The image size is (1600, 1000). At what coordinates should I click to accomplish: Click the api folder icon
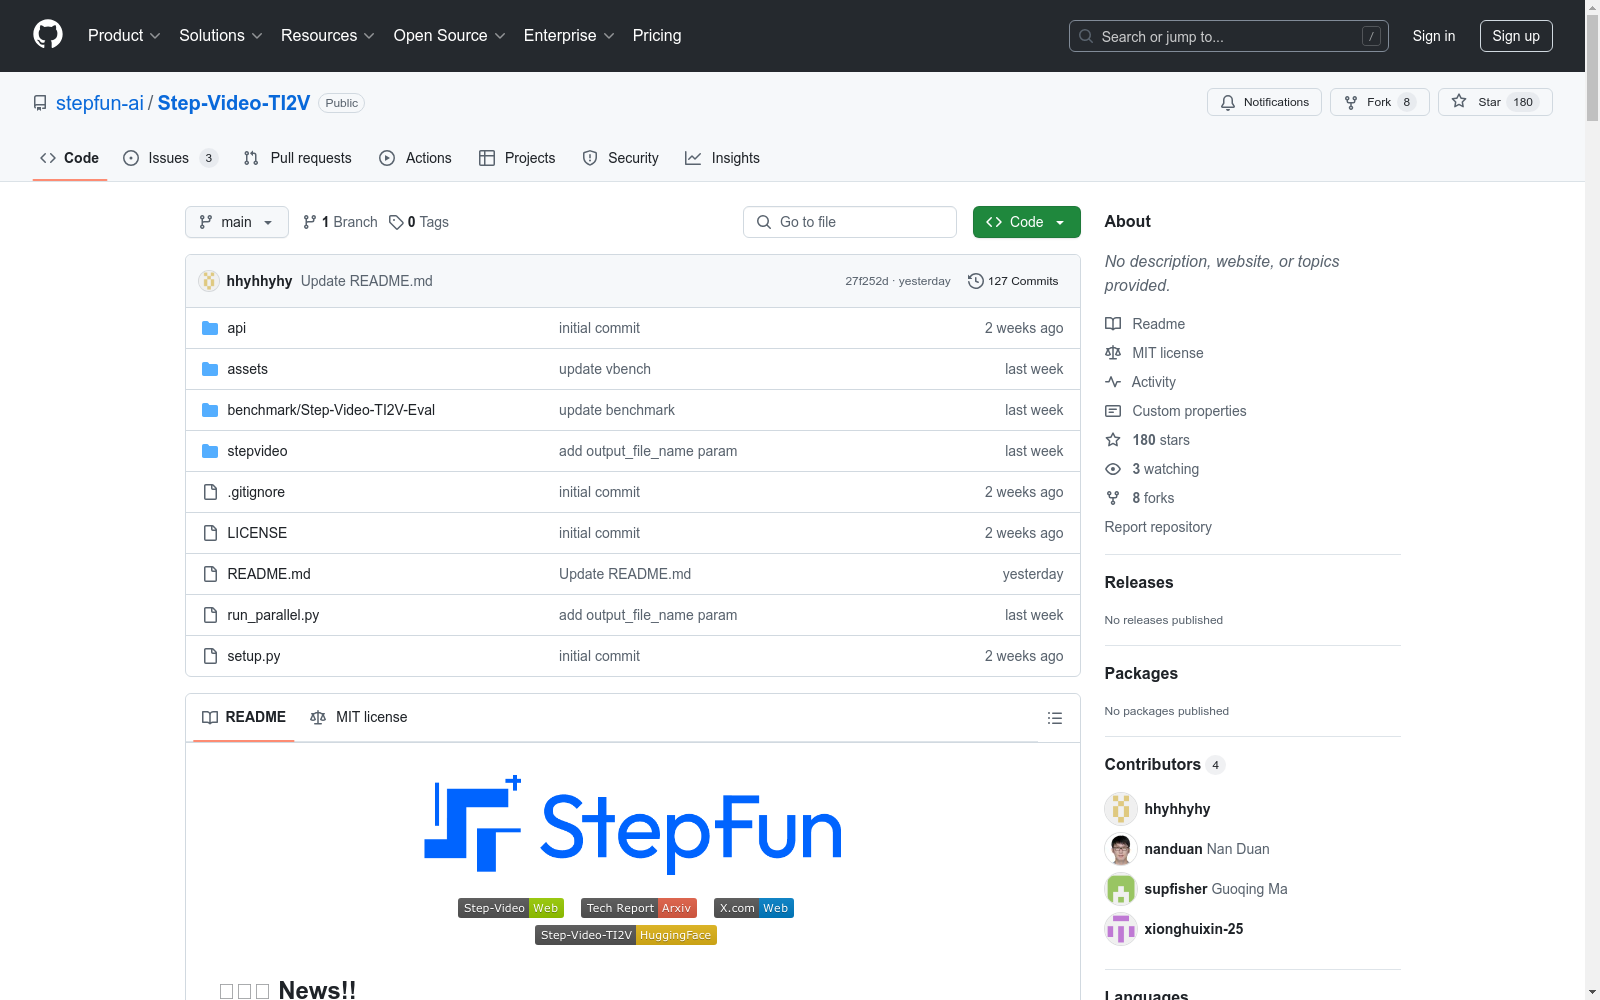(x=210, y=328)
